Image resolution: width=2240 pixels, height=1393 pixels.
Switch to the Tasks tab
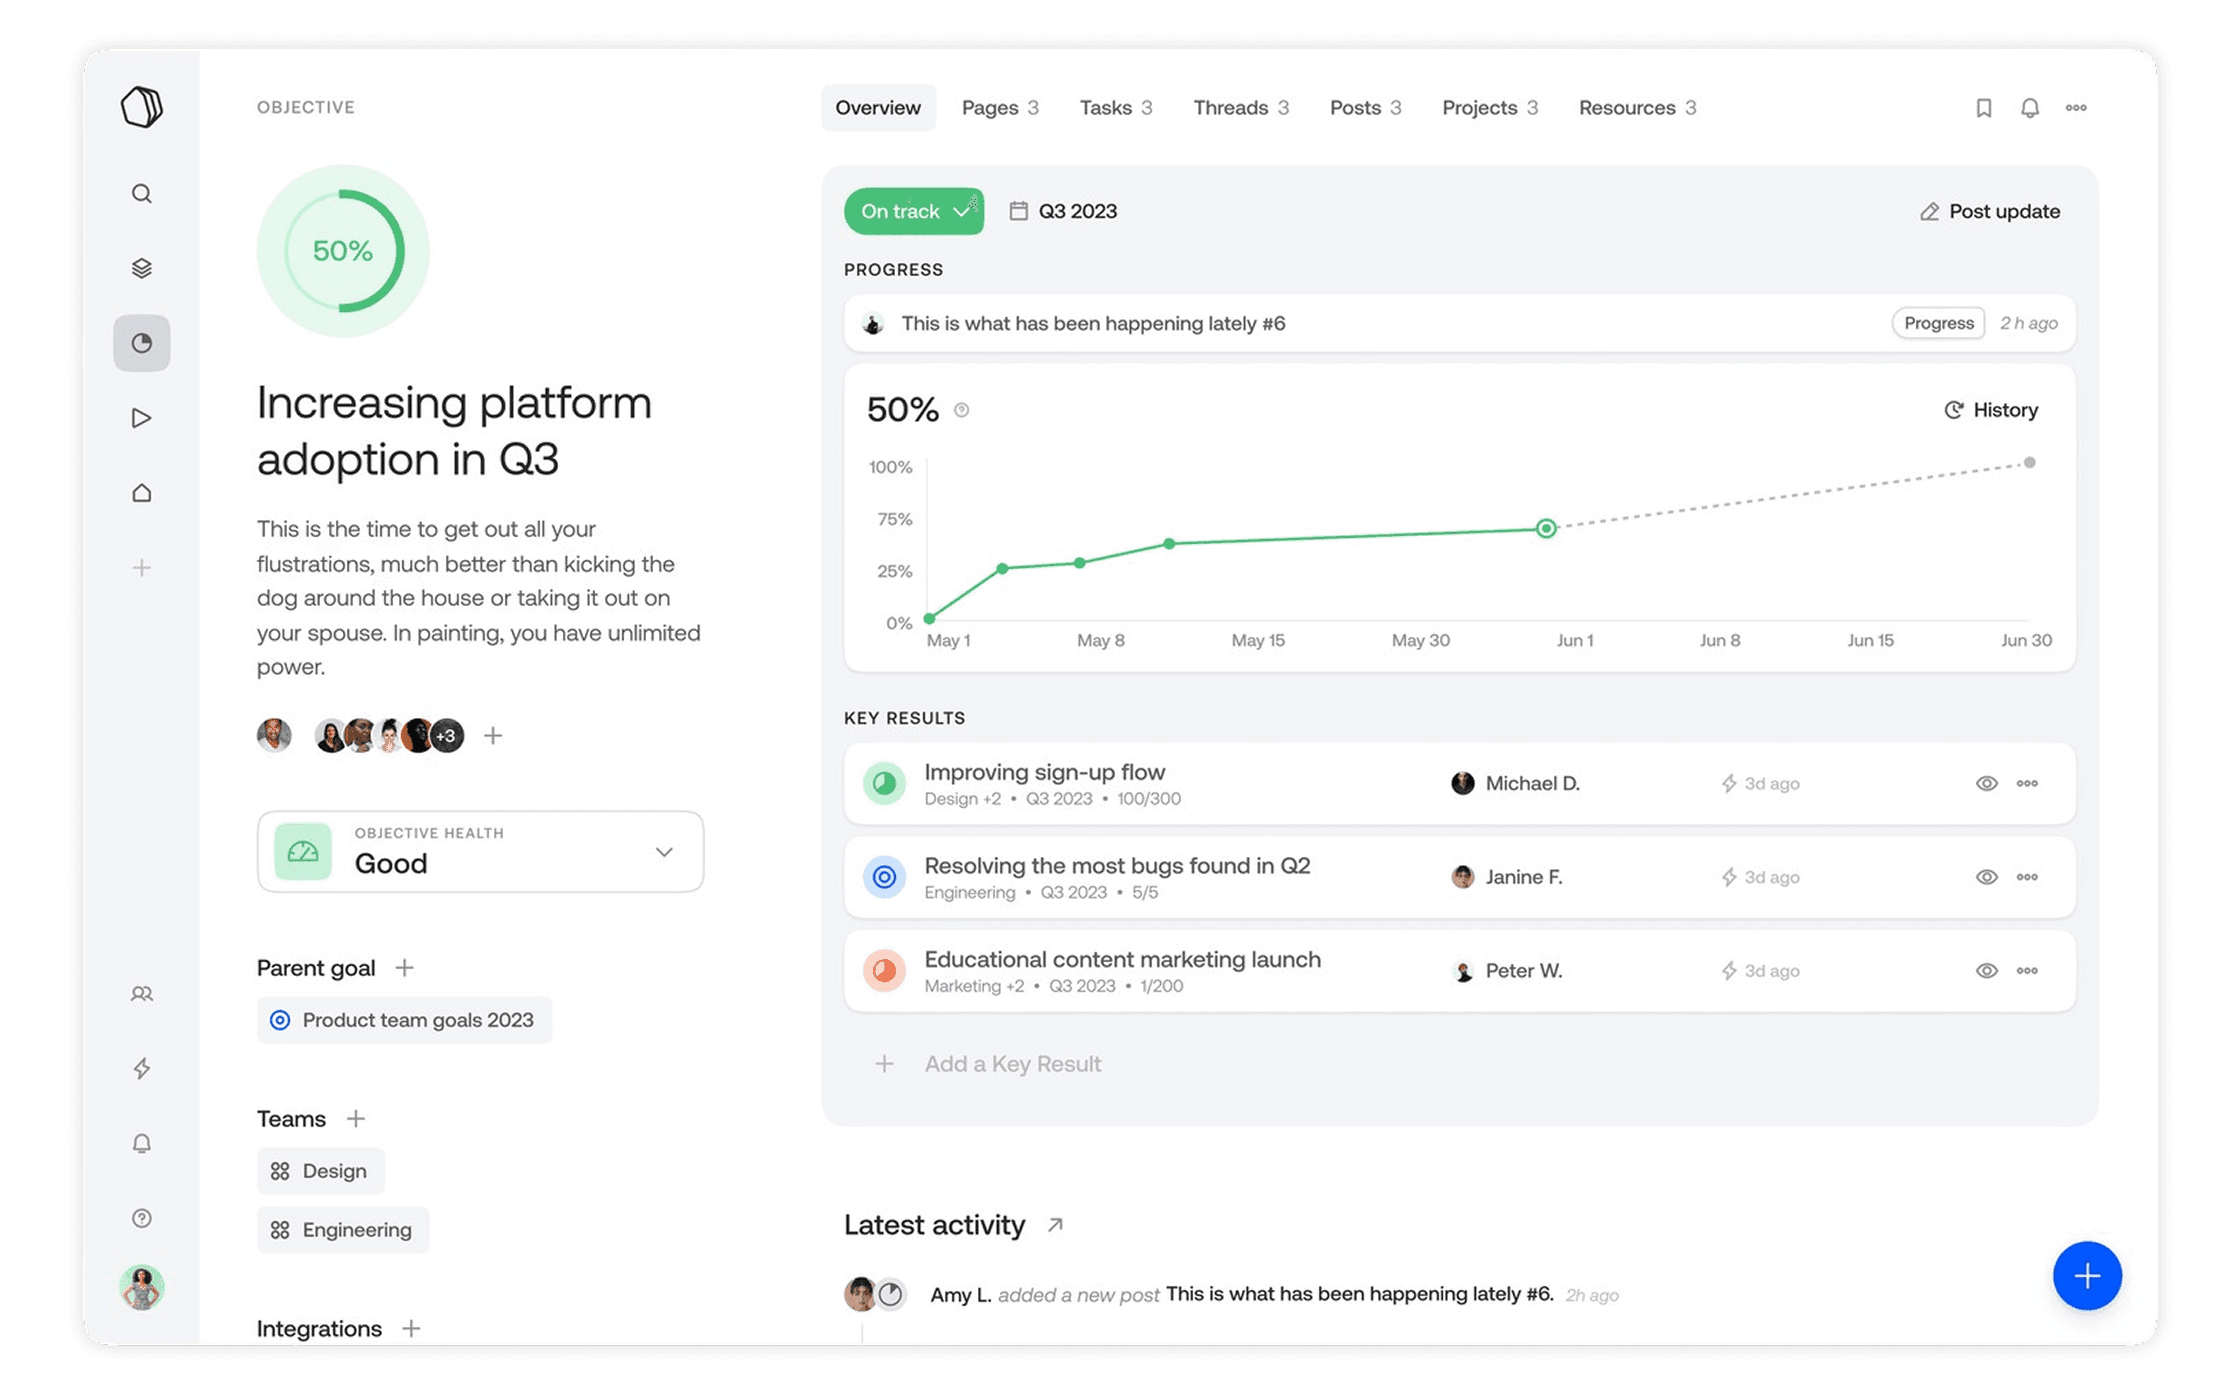[x=1116, y=108]
